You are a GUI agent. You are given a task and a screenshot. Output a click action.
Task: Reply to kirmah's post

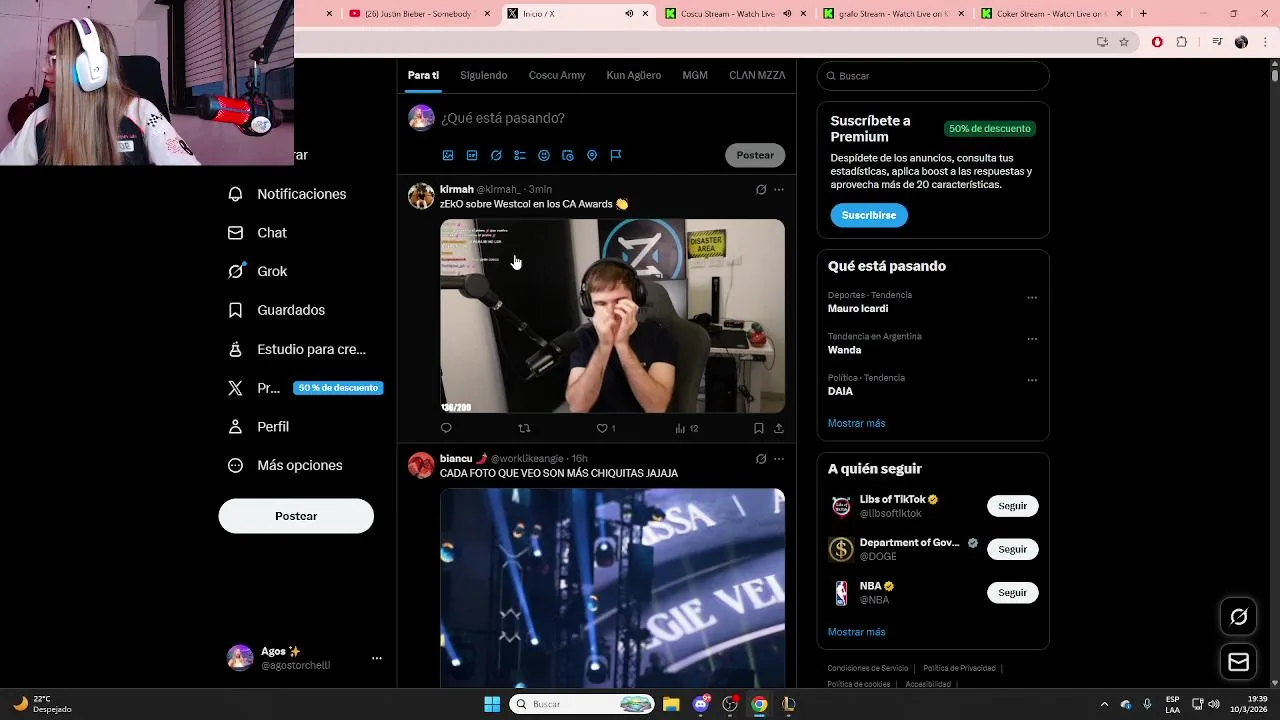[446, 428]
